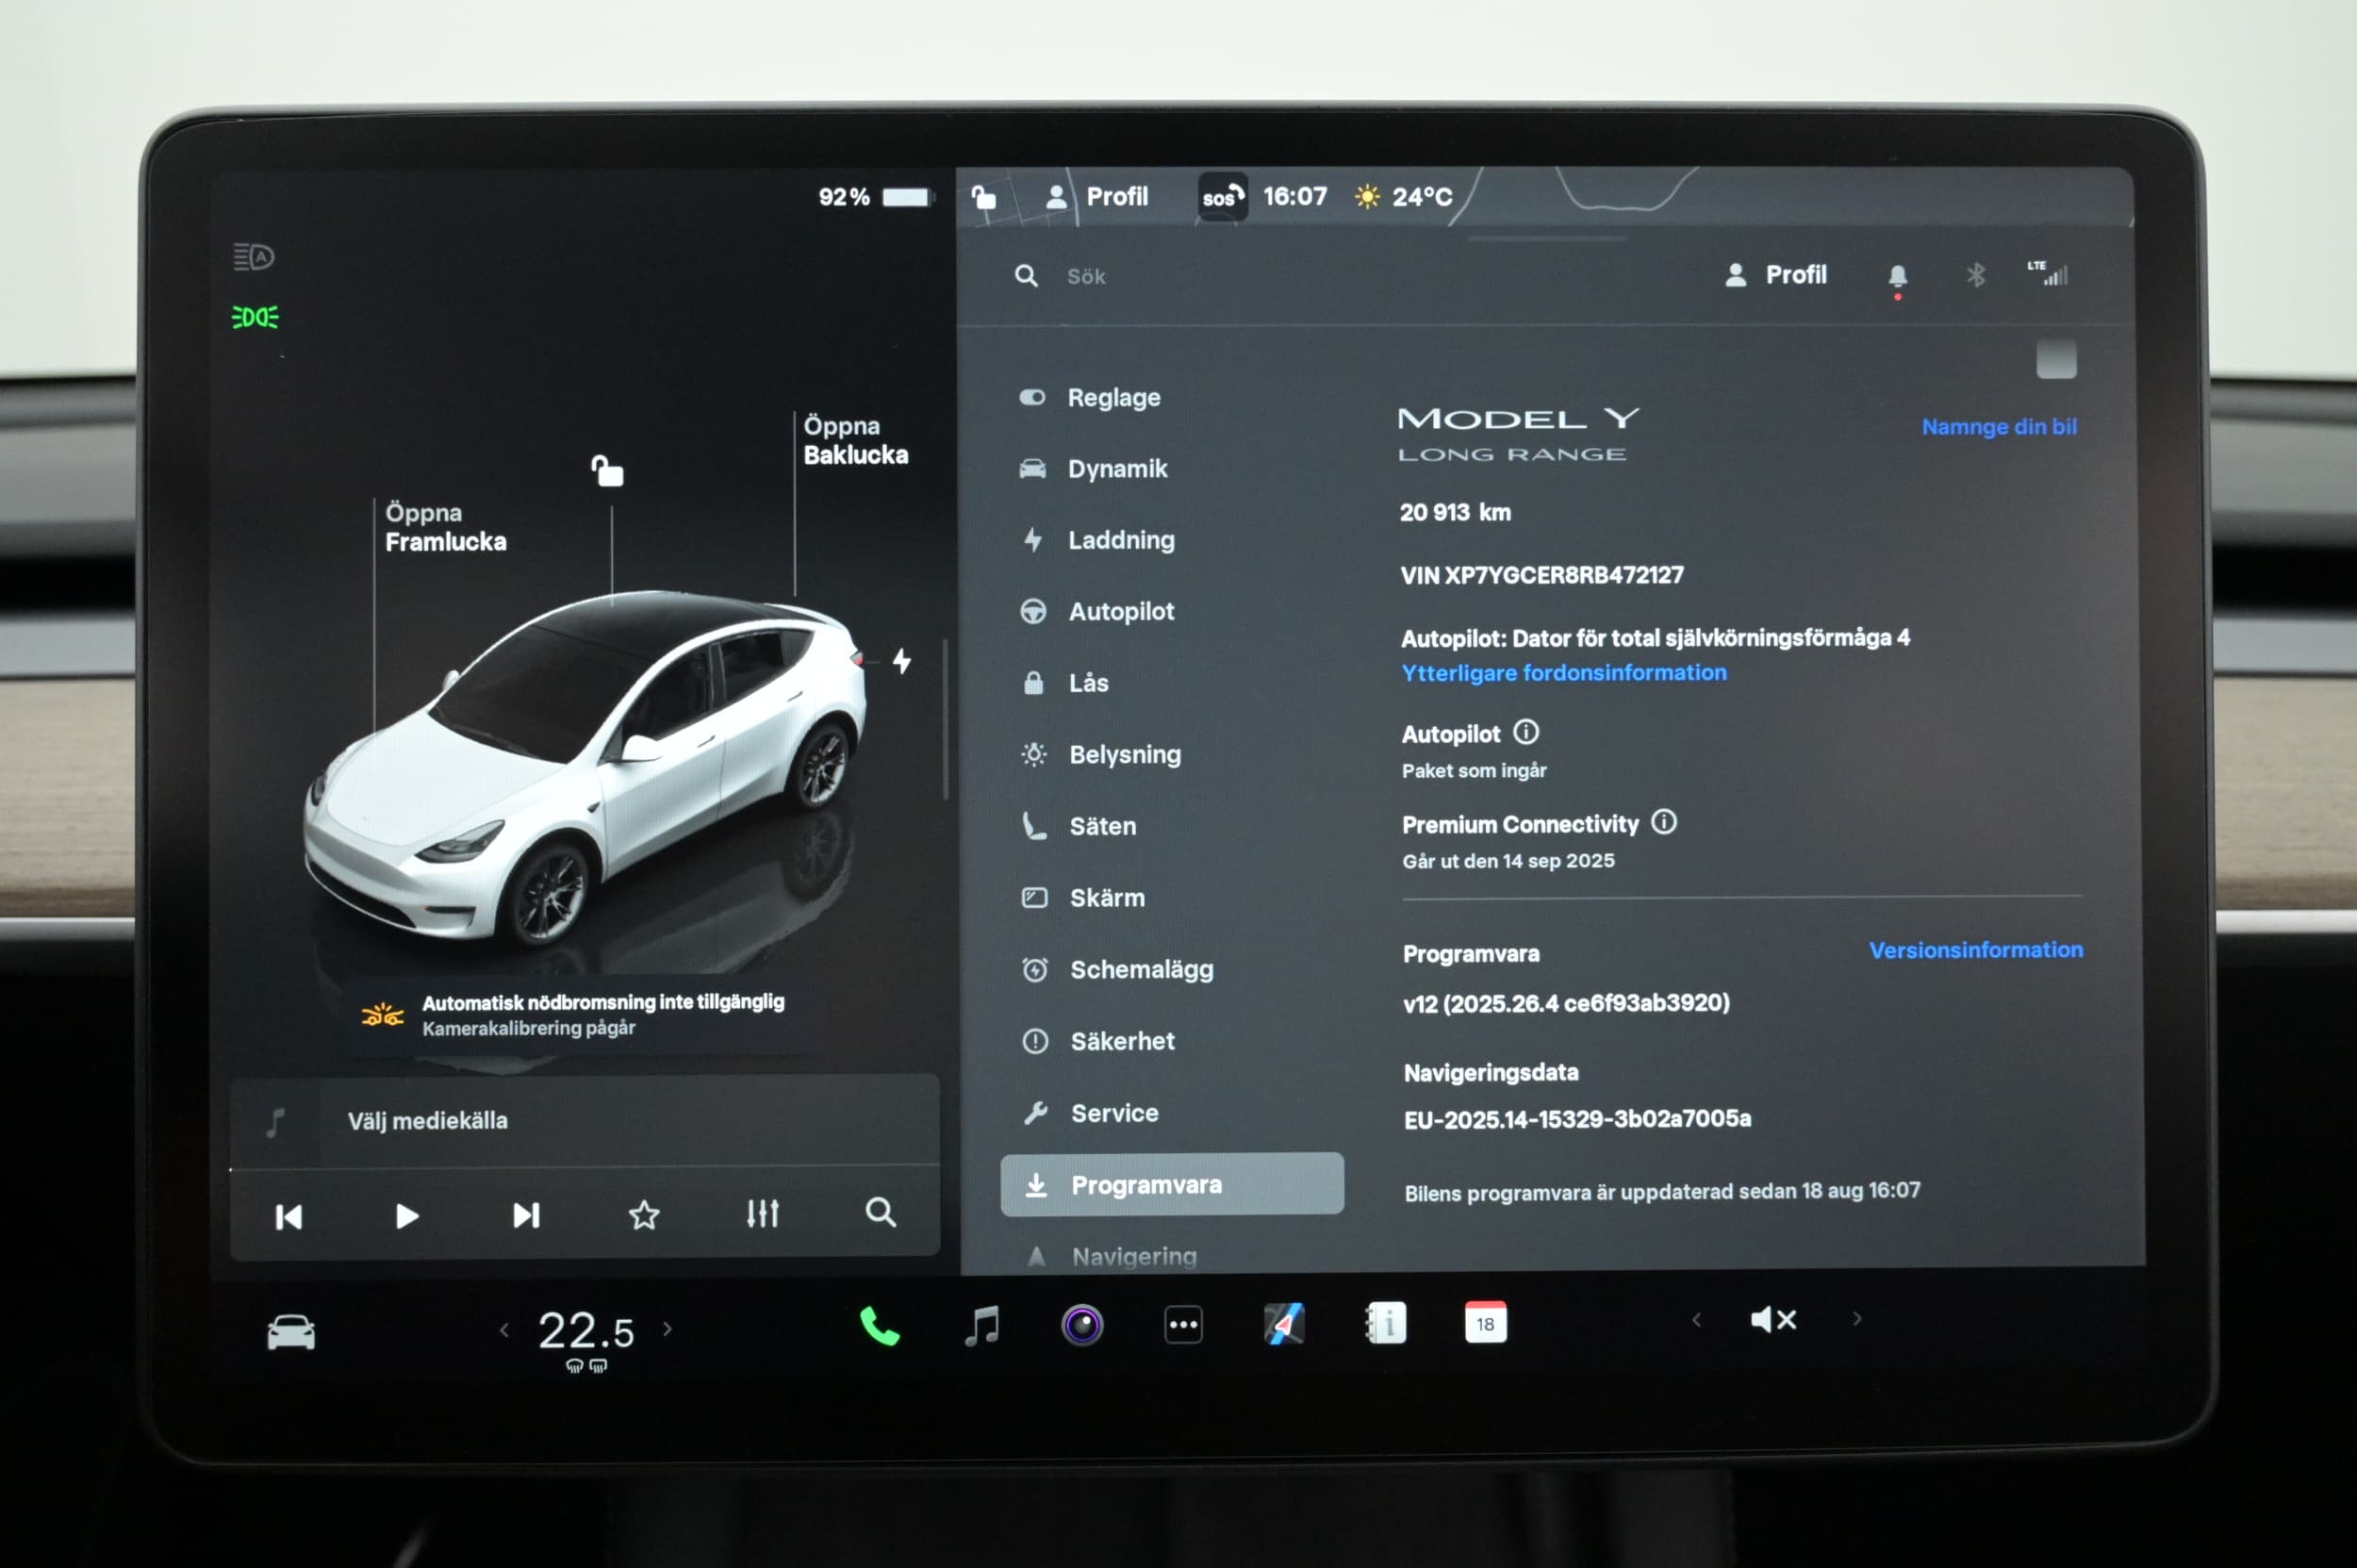Open the phone app in the dock
Image resolution: width=2357 pixels, height=1568 pixels.
[x=879, y=1326]
